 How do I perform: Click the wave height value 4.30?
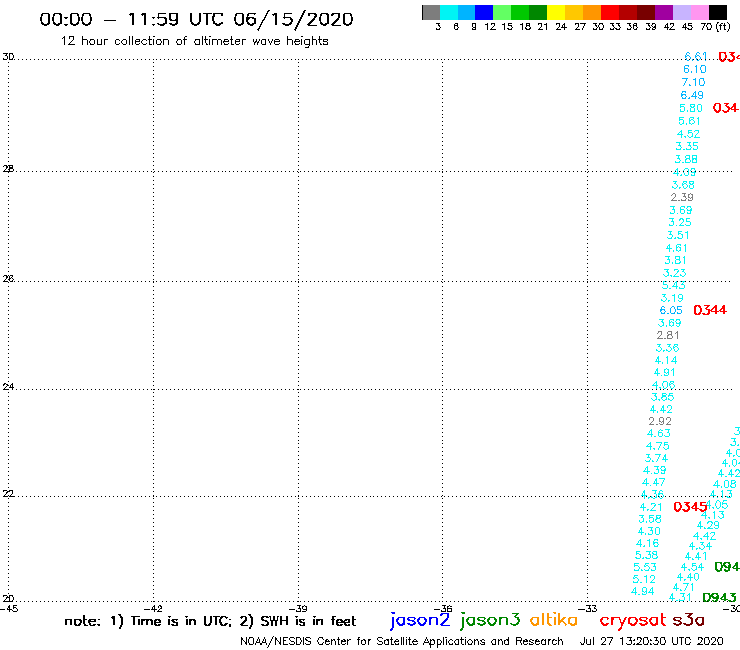coord(649,531)
